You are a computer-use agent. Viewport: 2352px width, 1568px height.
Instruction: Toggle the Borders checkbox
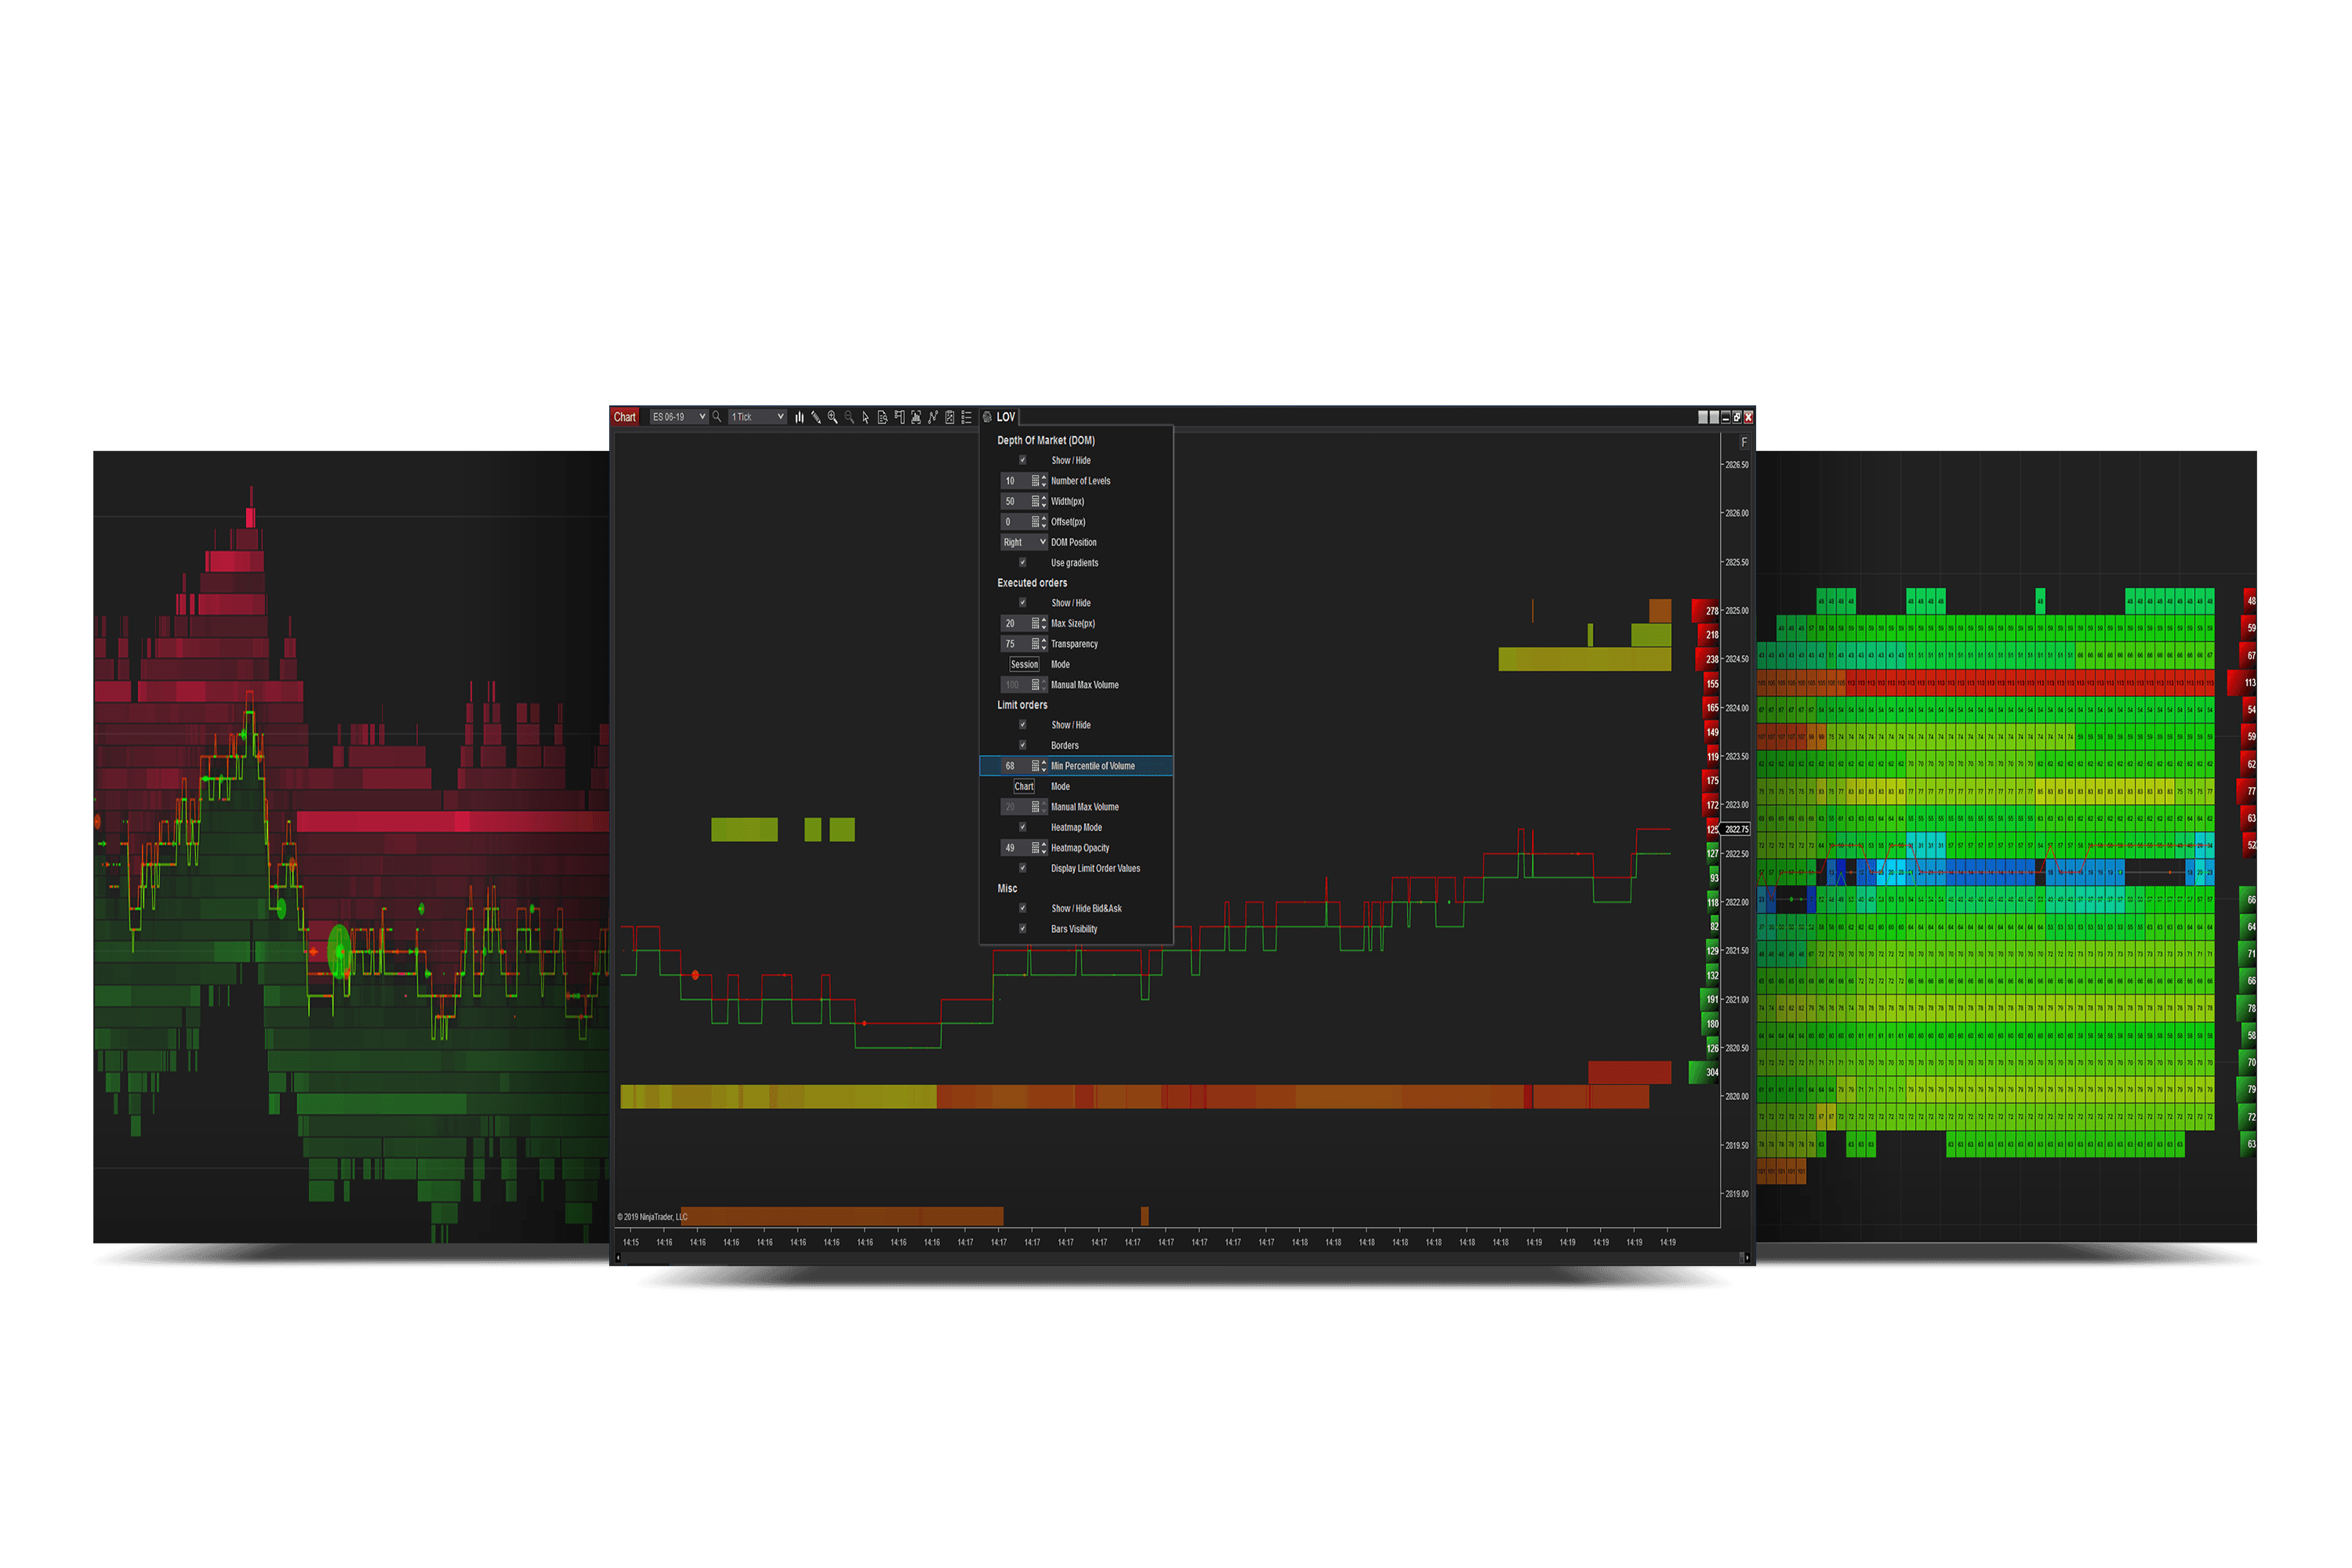pos(1022,745)
